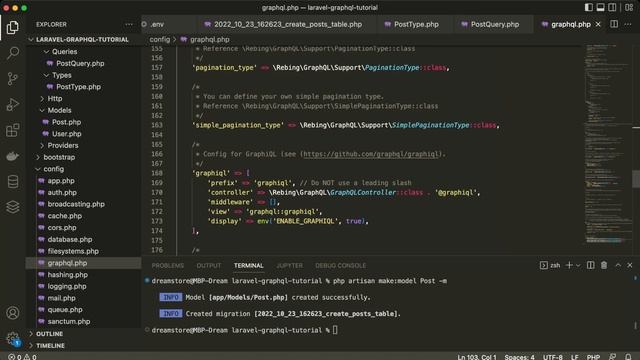Open the Search view icon
This screenshot has width=640, height=360.
click(13, 53)
